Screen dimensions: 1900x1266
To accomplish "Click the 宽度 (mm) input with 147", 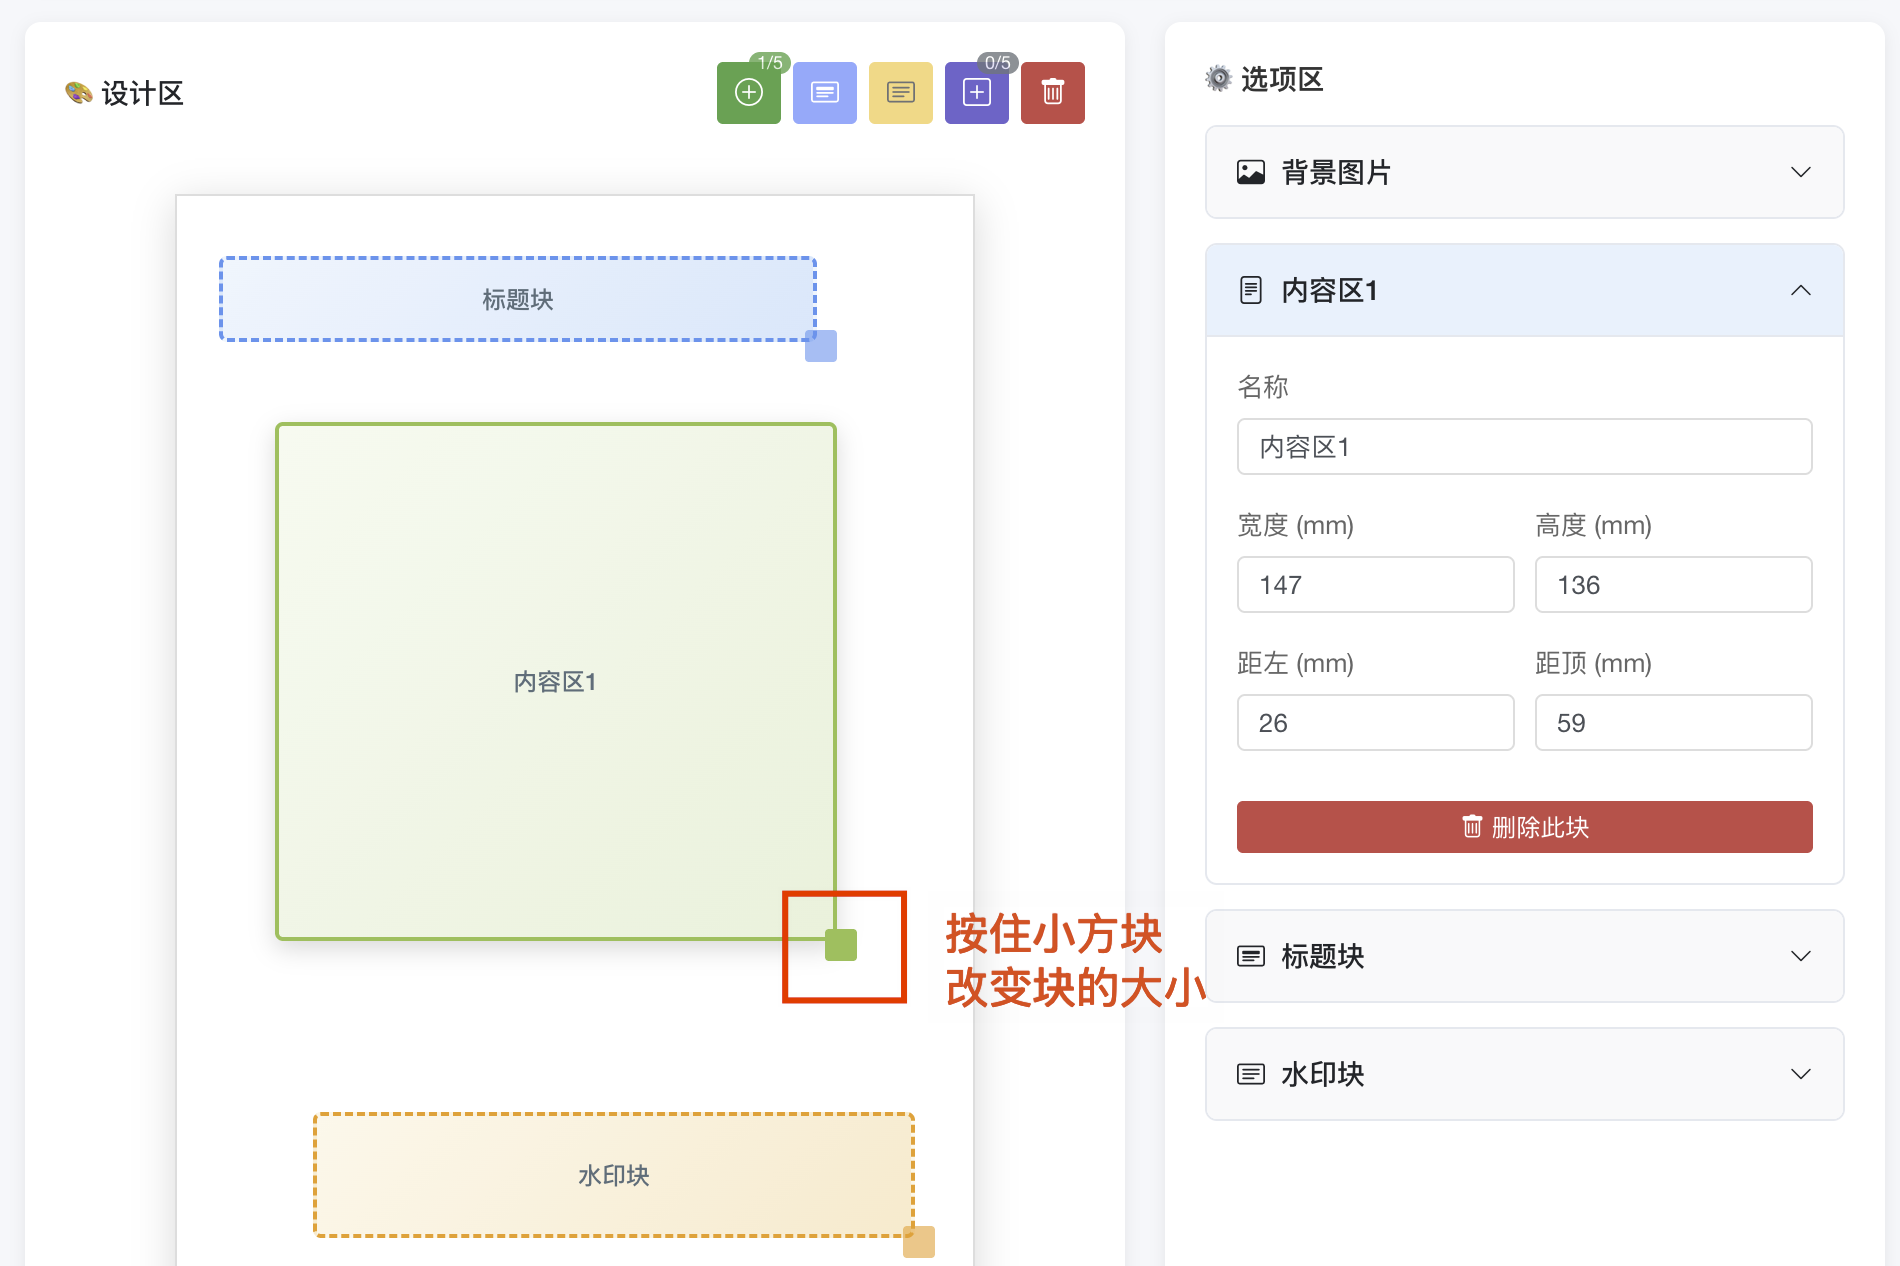I will pos(1375,584).
